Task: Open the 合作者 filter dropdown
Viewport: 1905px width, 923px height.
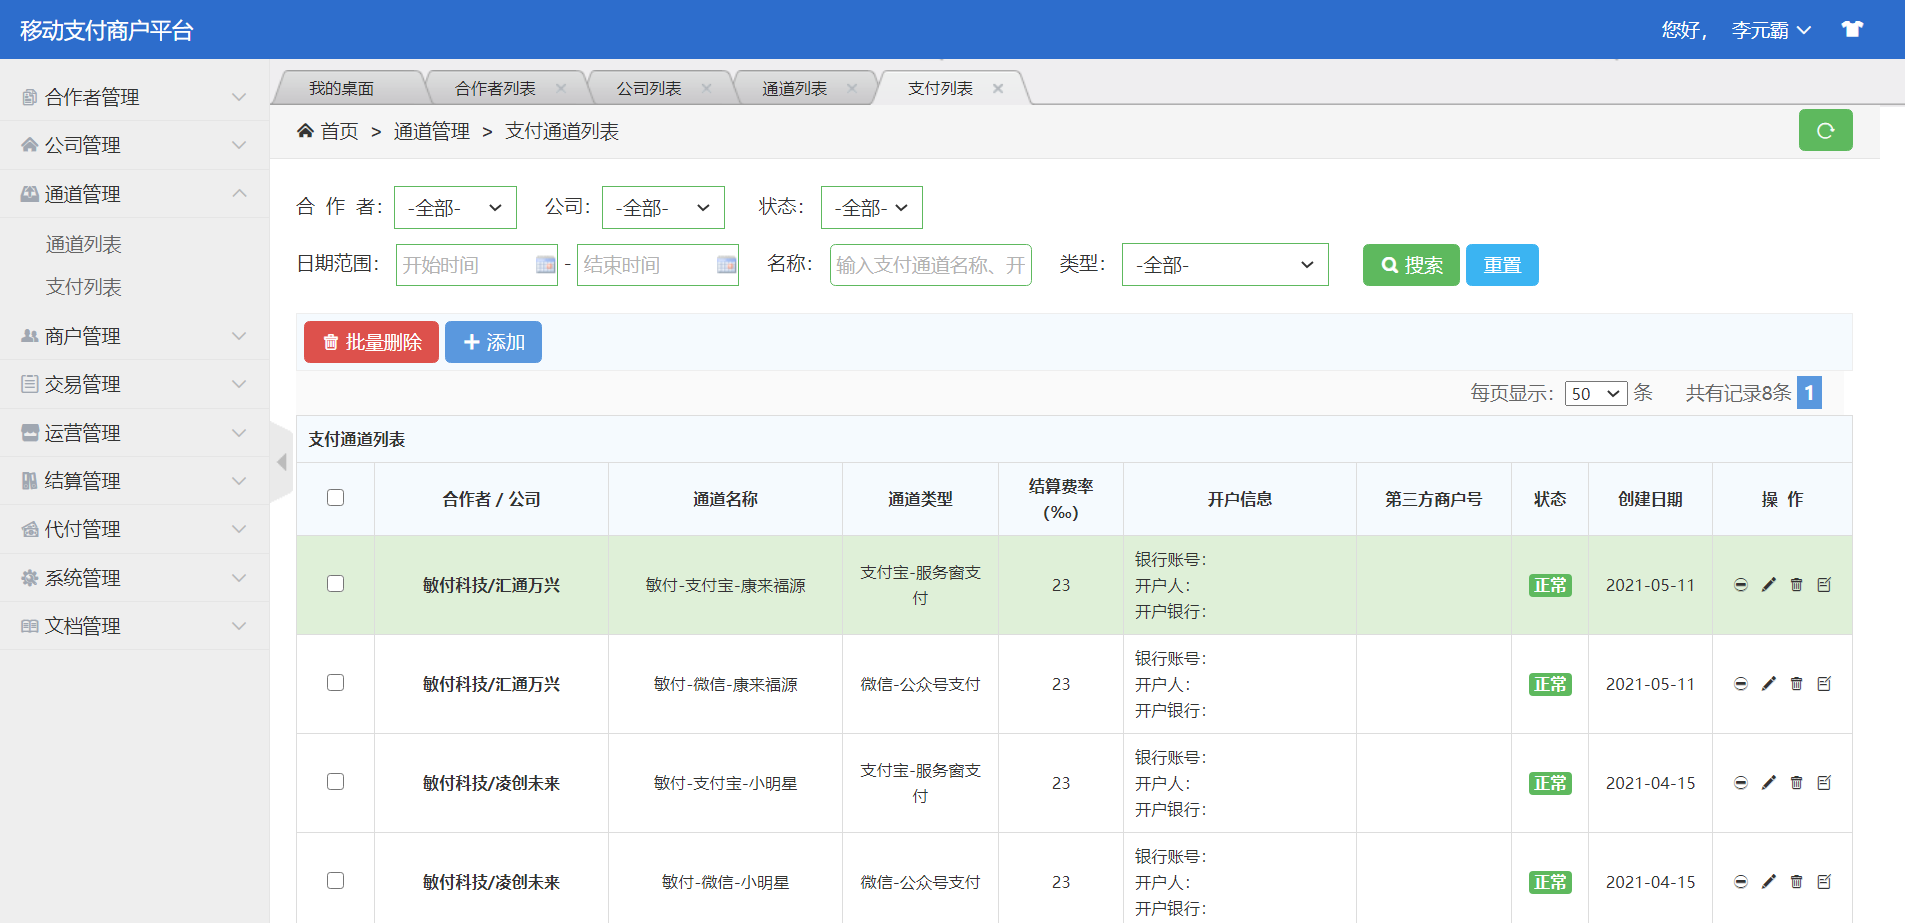Action: (455, 208)
